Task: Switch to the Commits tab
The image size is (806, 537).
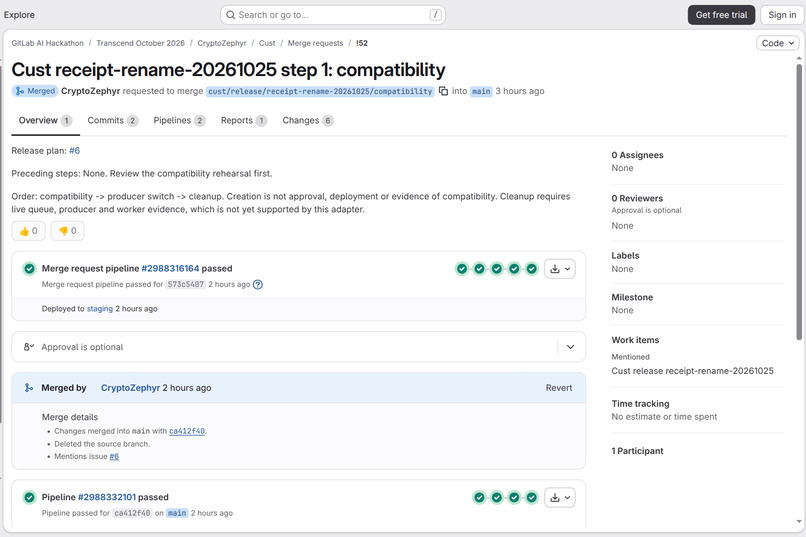Action: 113,120
